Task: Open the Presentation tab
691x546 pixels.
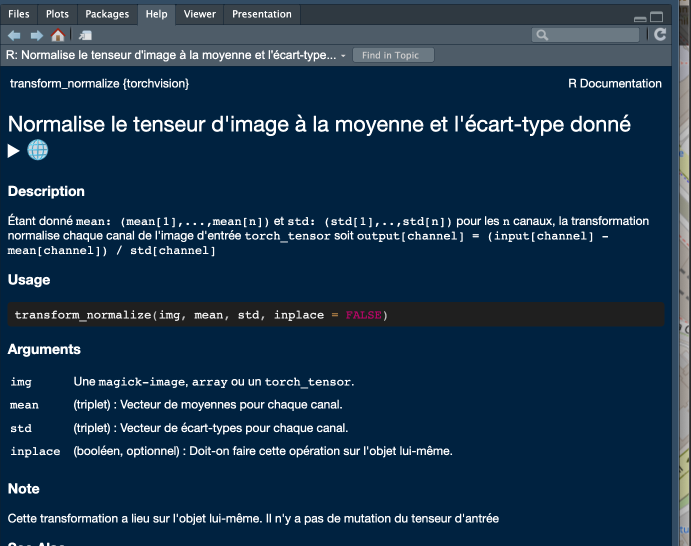Action: (262, 14)
